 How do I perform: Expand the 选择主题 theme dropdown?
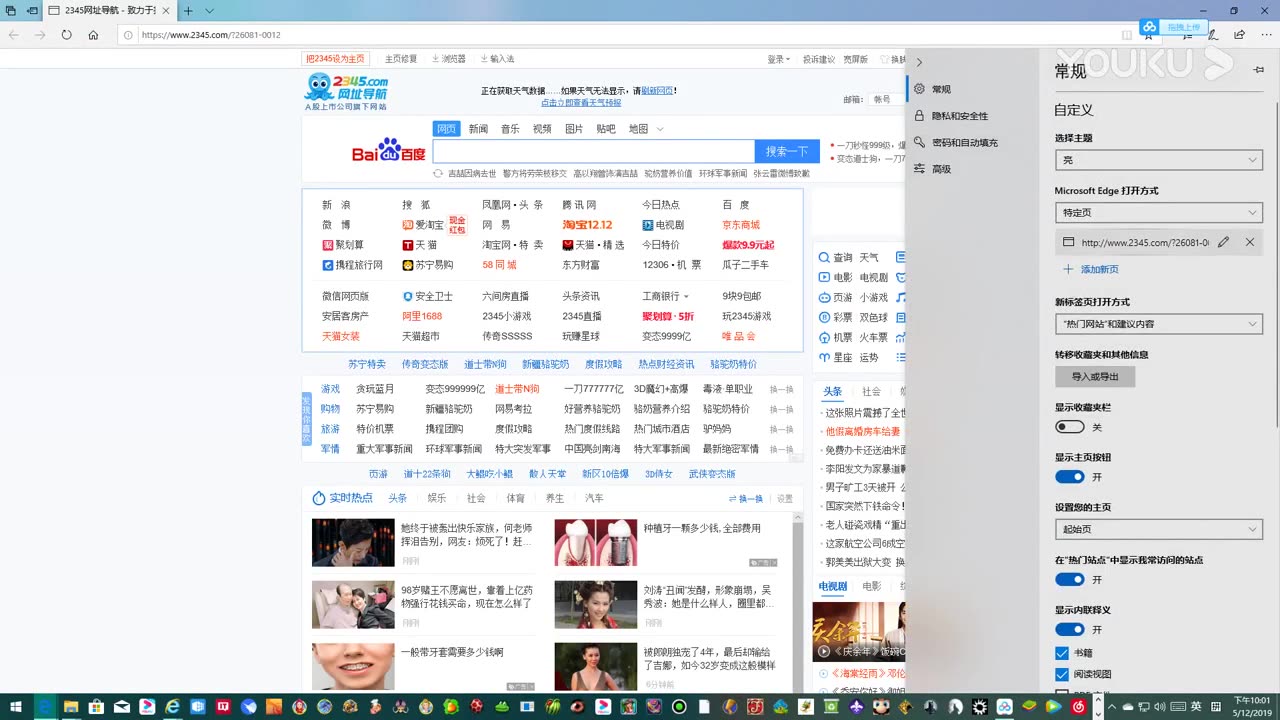[1159, 160]
